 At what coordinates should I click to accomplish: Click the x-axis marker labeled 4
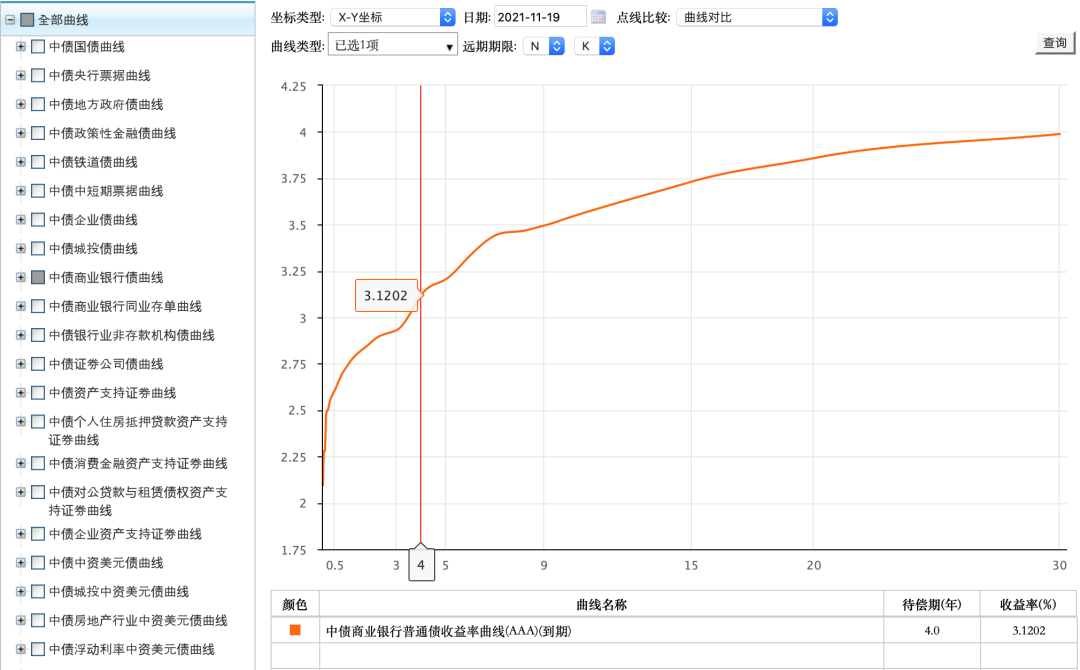pos(422,565)
